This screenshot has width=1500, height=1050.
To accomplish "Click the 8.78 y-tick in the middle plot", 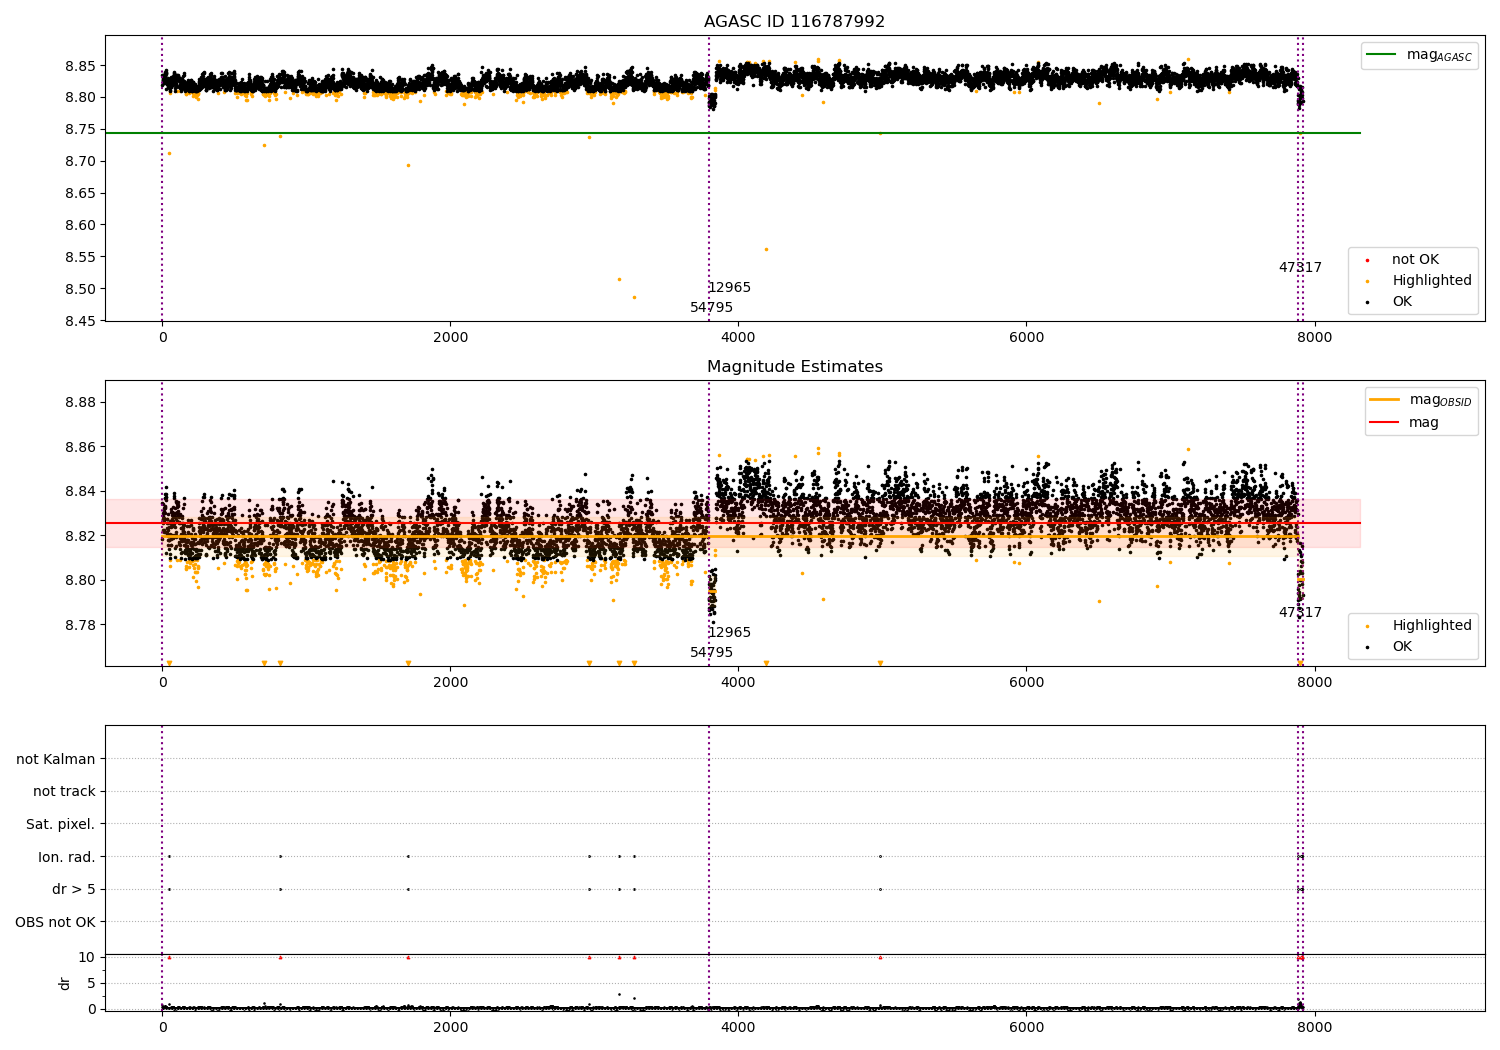I will 80,625.
